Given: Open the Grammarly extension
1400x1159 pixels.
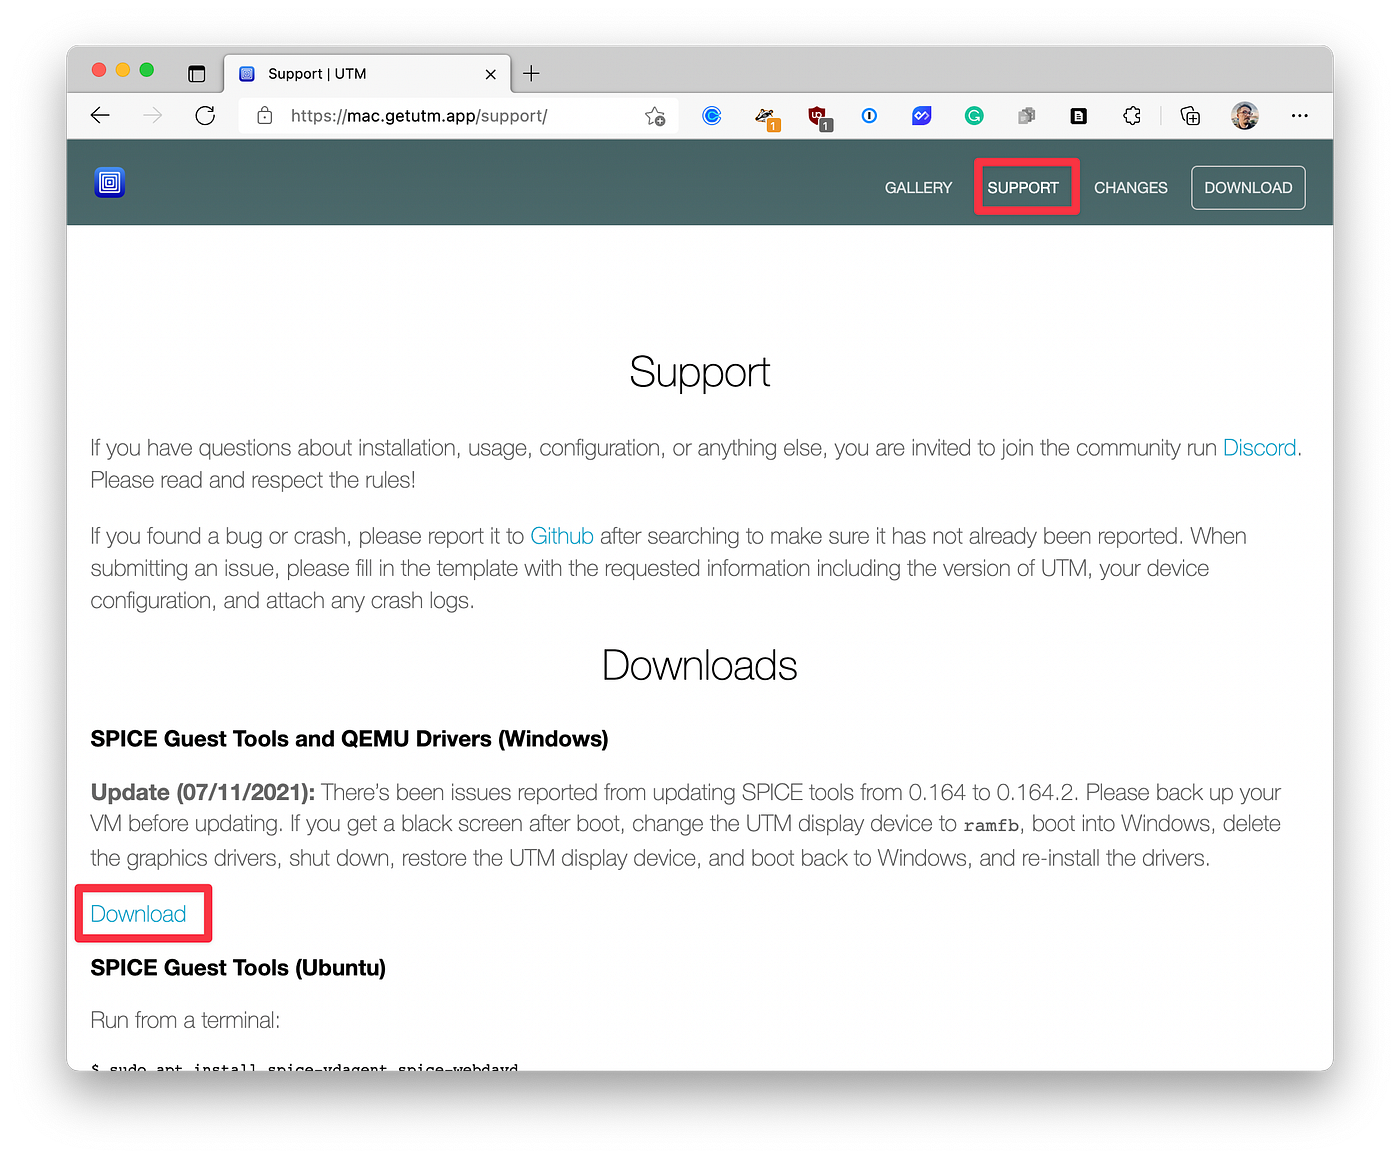Looking at the screenshot, I should 973,115.
